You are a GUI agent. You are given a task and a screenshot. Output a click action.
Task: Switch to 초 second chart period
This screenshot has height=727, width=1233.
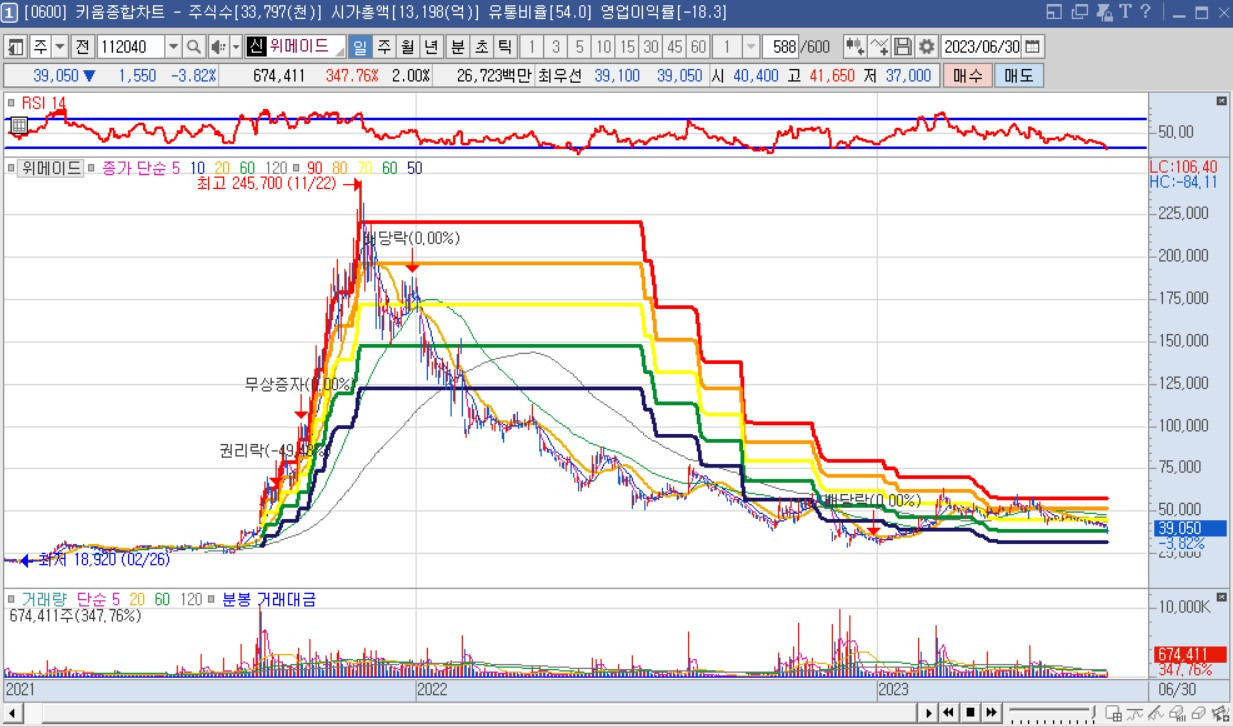[481, 47]
